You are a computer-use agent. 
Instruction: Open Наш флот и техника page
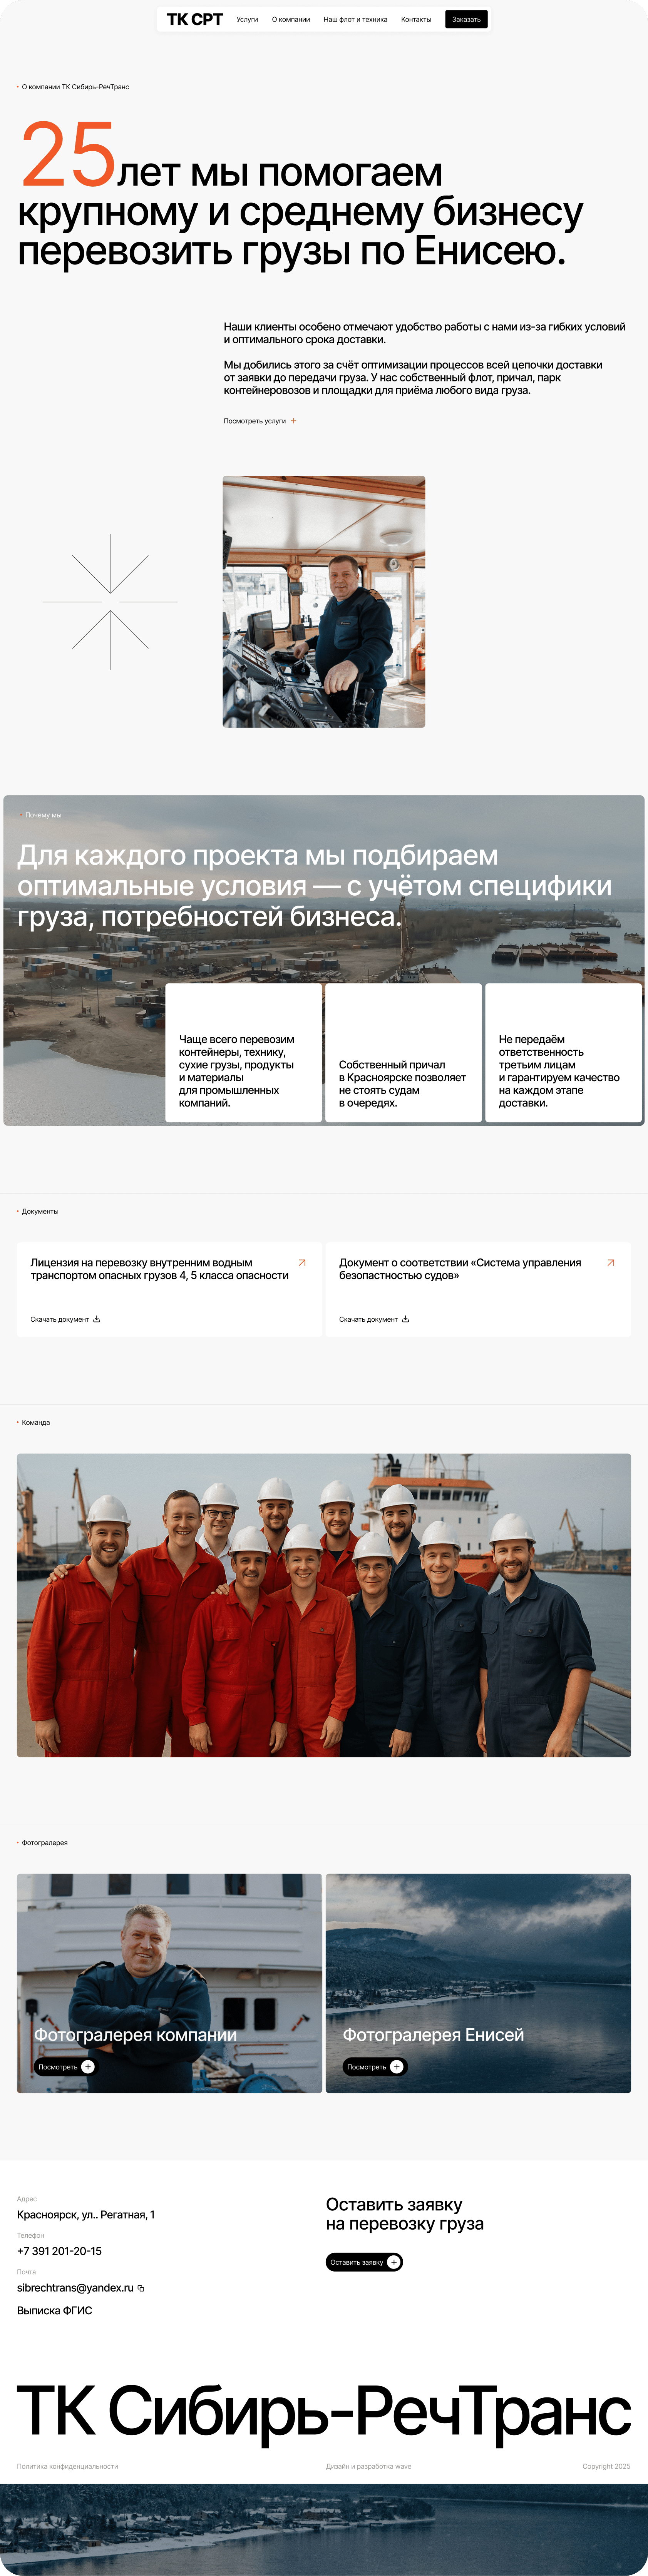355,19
